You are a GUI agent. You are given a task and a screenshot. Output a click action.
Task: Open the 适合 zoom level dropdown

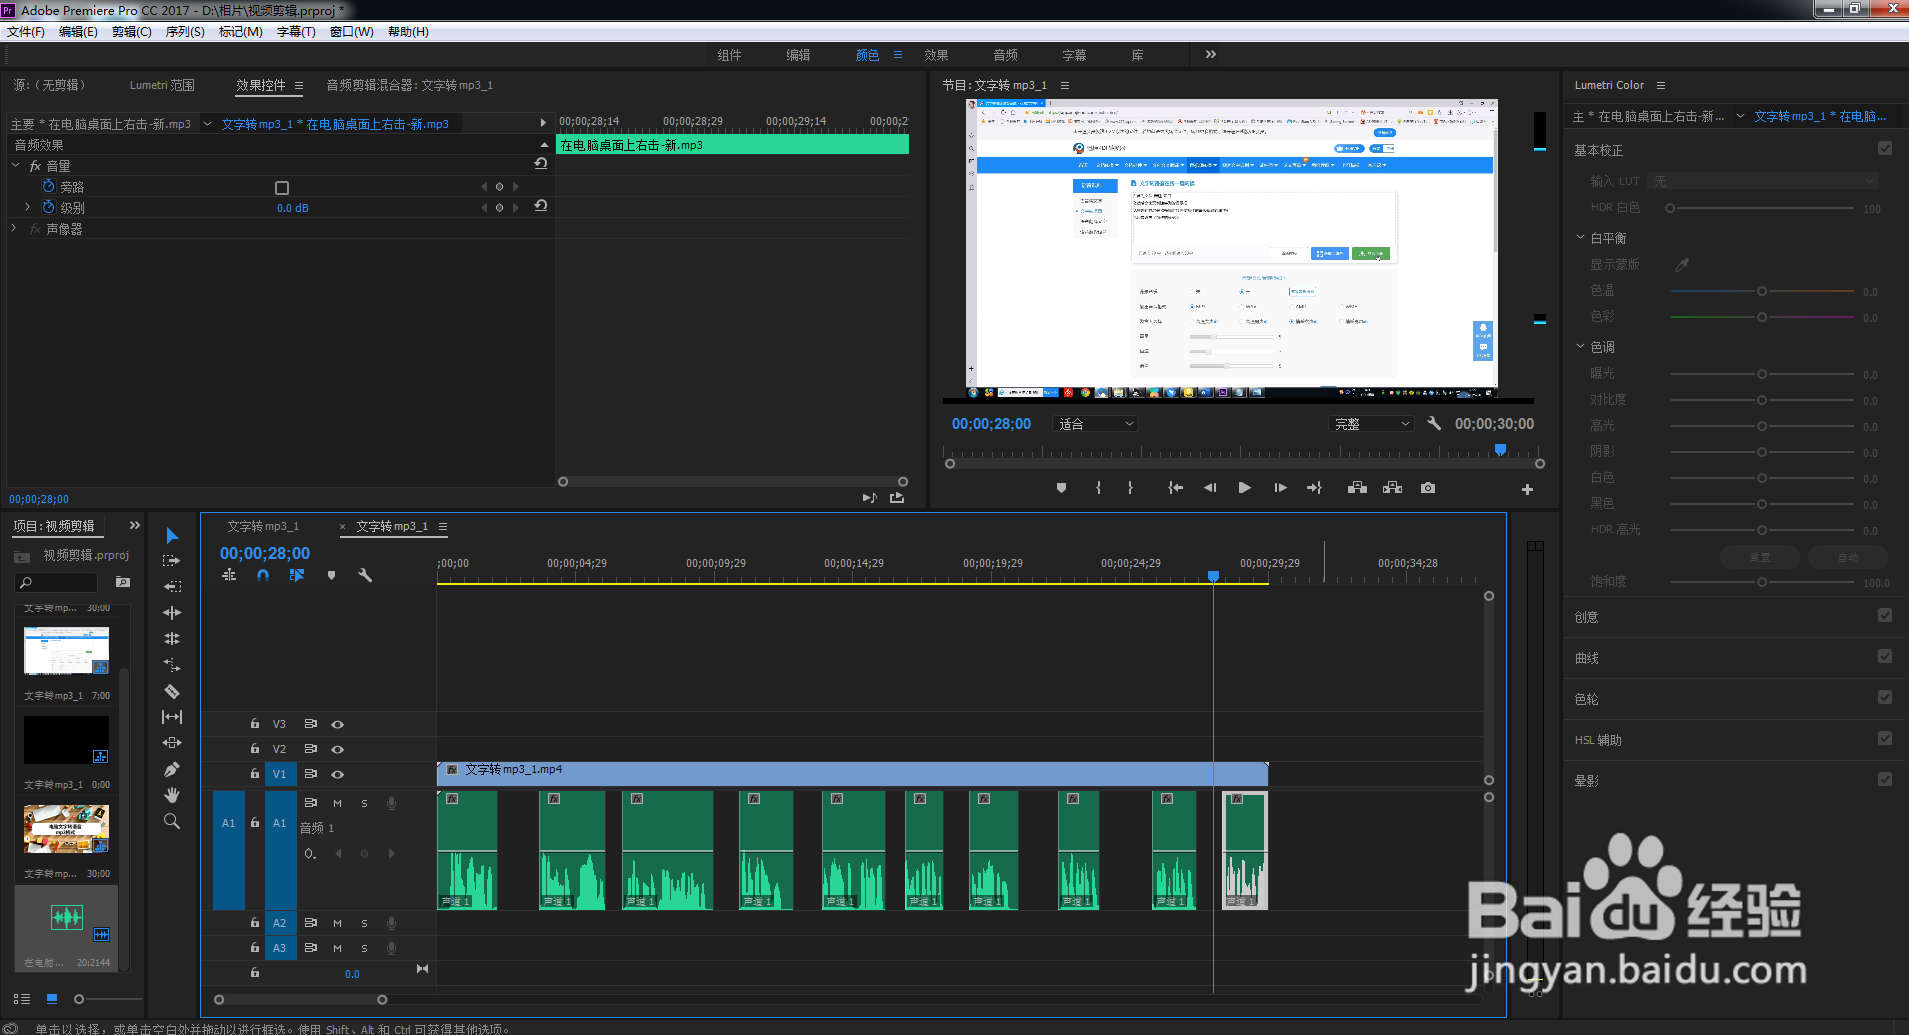tap(1096, 424)
